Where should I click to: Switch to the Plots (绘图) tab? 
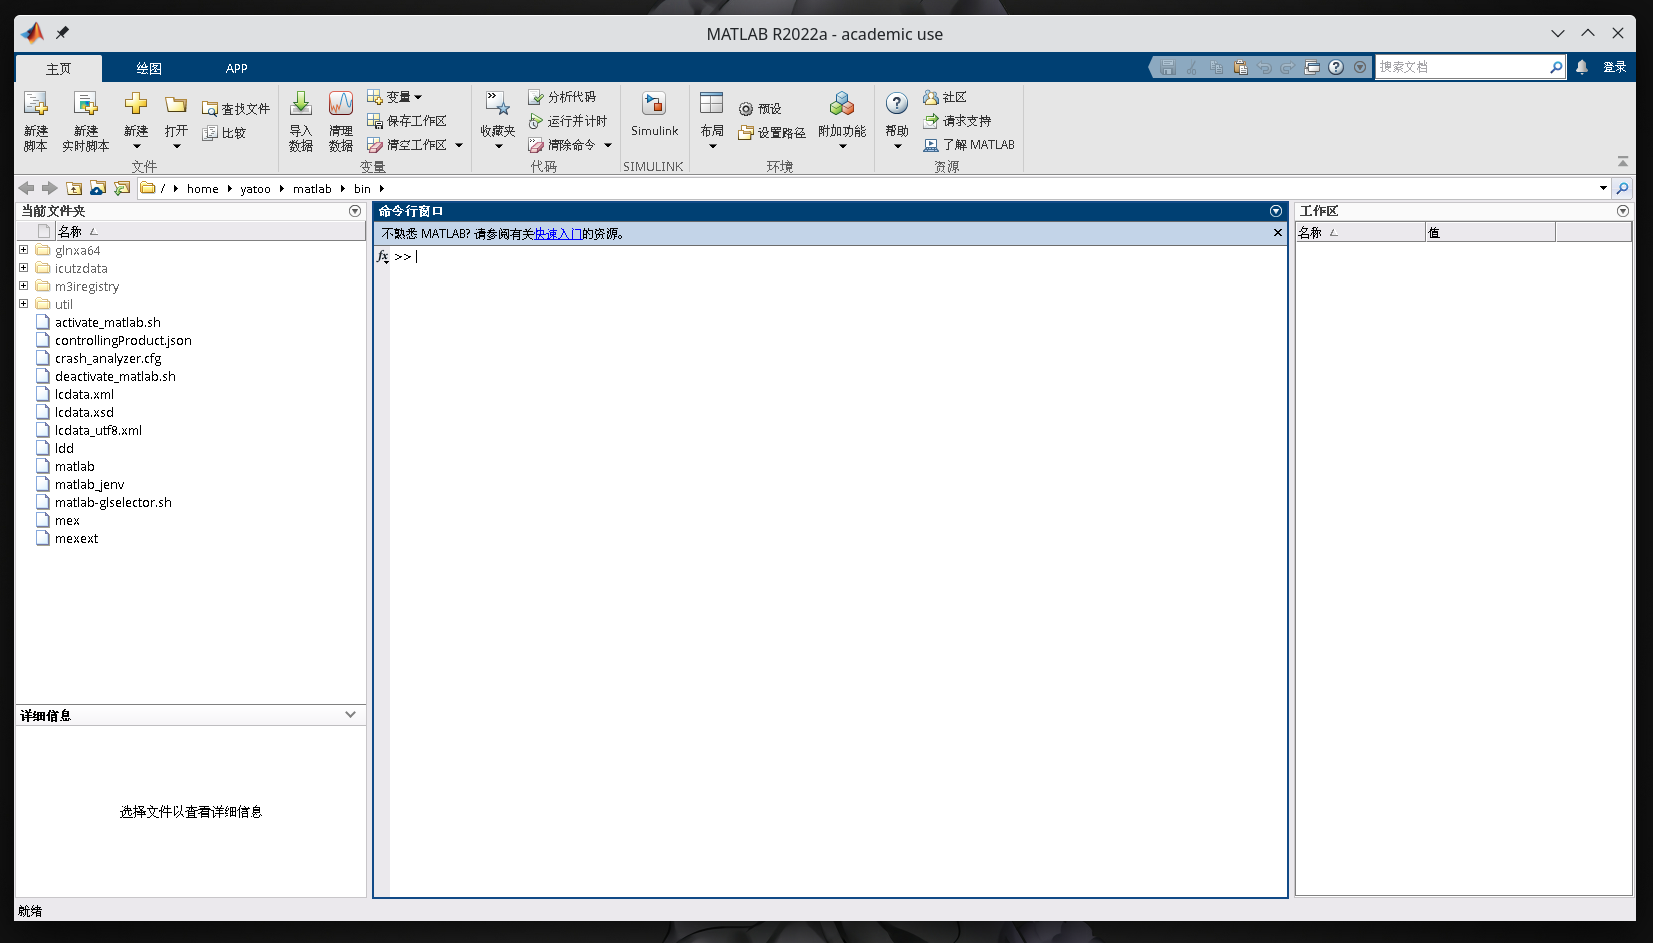click(x=149, y=69)
